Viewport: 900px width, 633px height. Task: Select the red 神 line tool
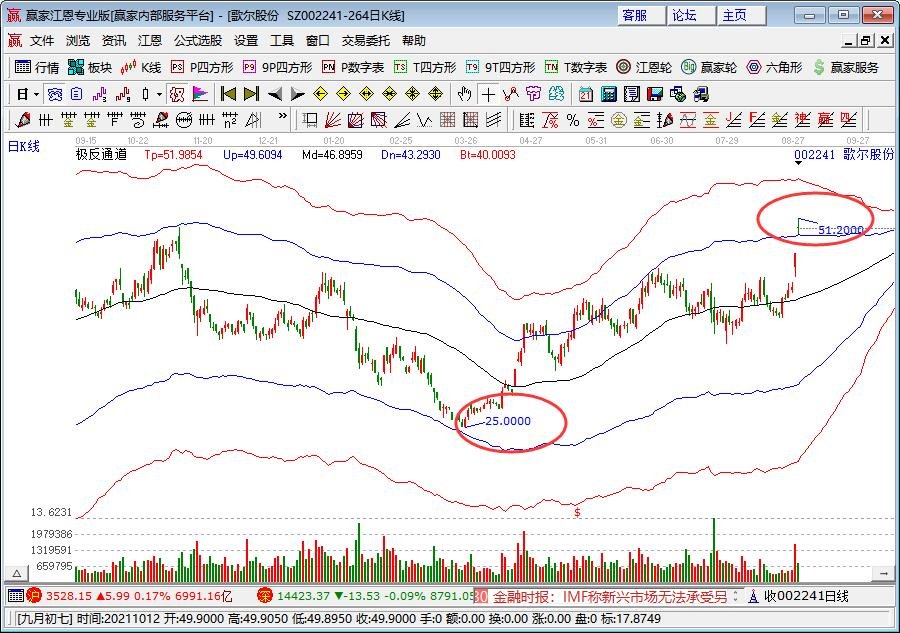[802, 120]
